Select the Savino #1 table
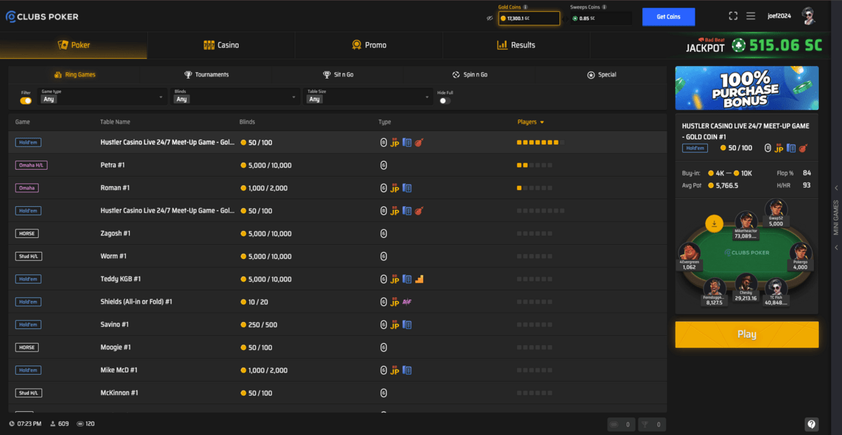Image resolution: width=842 pixels, height=435 pixels. pyautogui.click(x=337, y=325)
